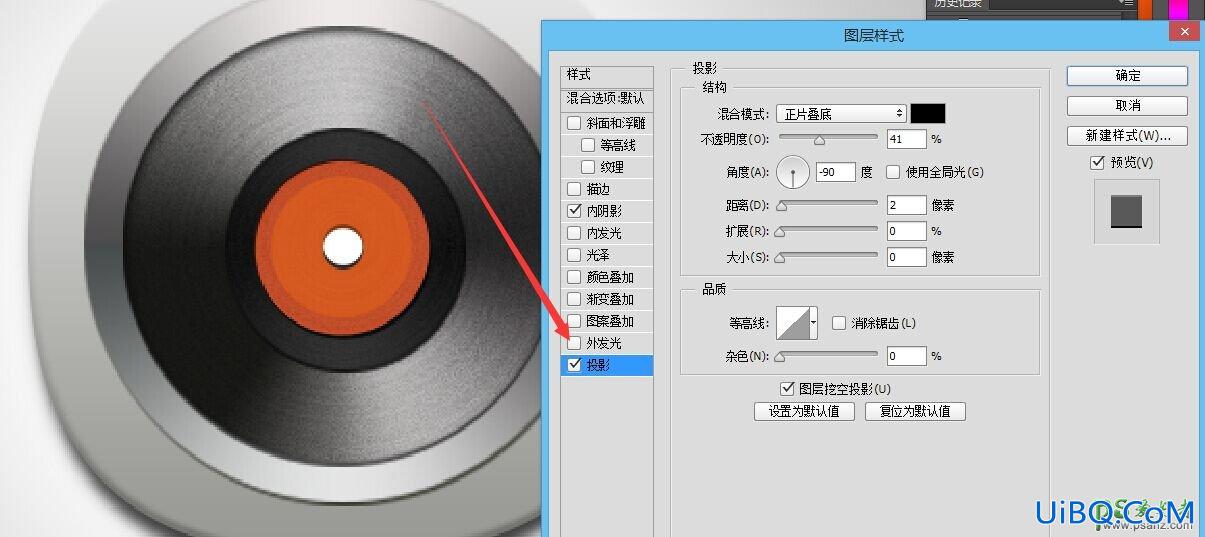Viewport: 1205px width, 537px height.
Task: Enable the 颜色叠加 checkbox
Action: coord(574,277)
